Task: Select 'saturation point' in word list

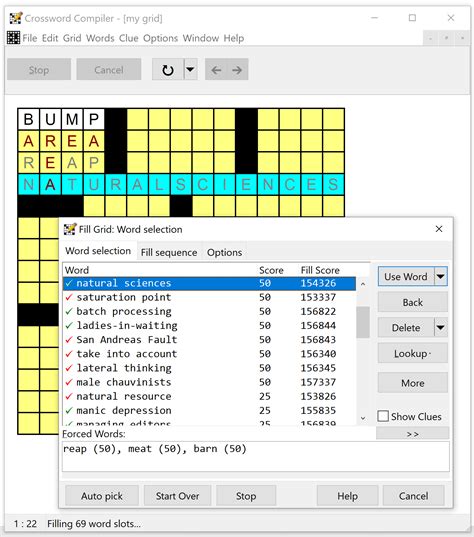Action: click(x=209, y=297)
